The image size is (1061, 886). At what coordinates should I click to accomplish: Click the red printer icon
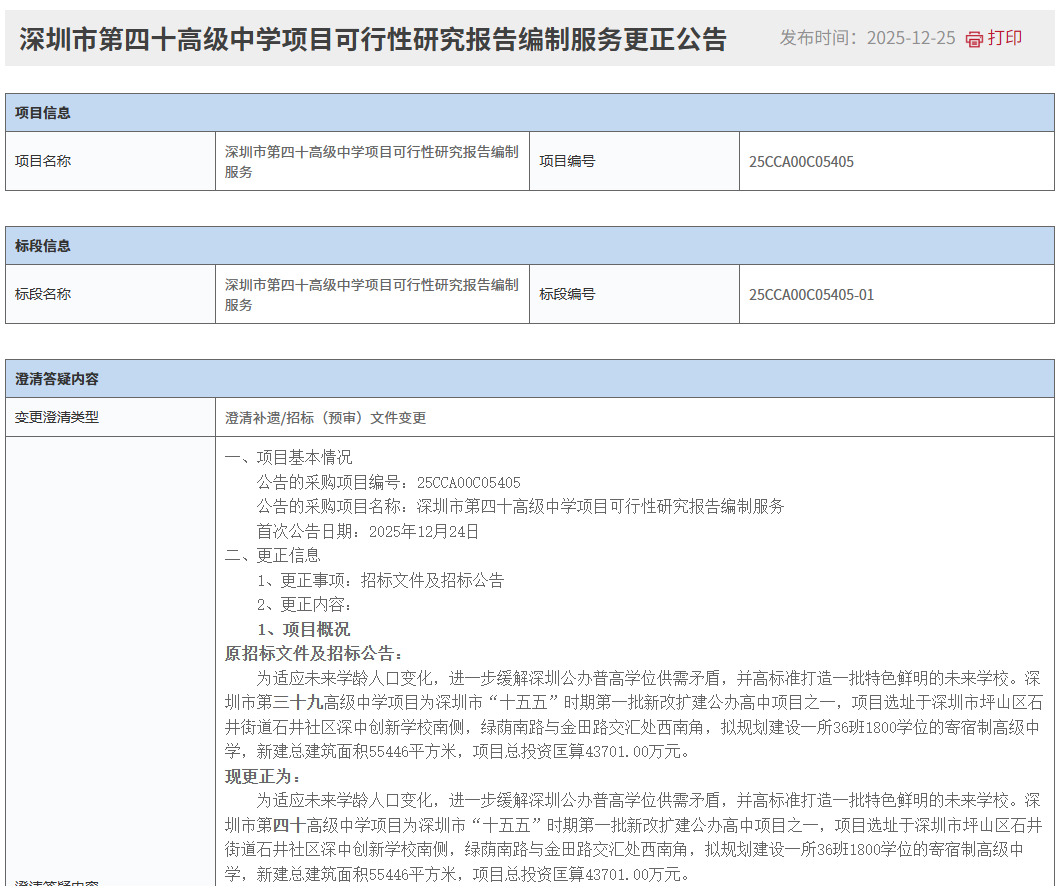(x=974, y=40)
